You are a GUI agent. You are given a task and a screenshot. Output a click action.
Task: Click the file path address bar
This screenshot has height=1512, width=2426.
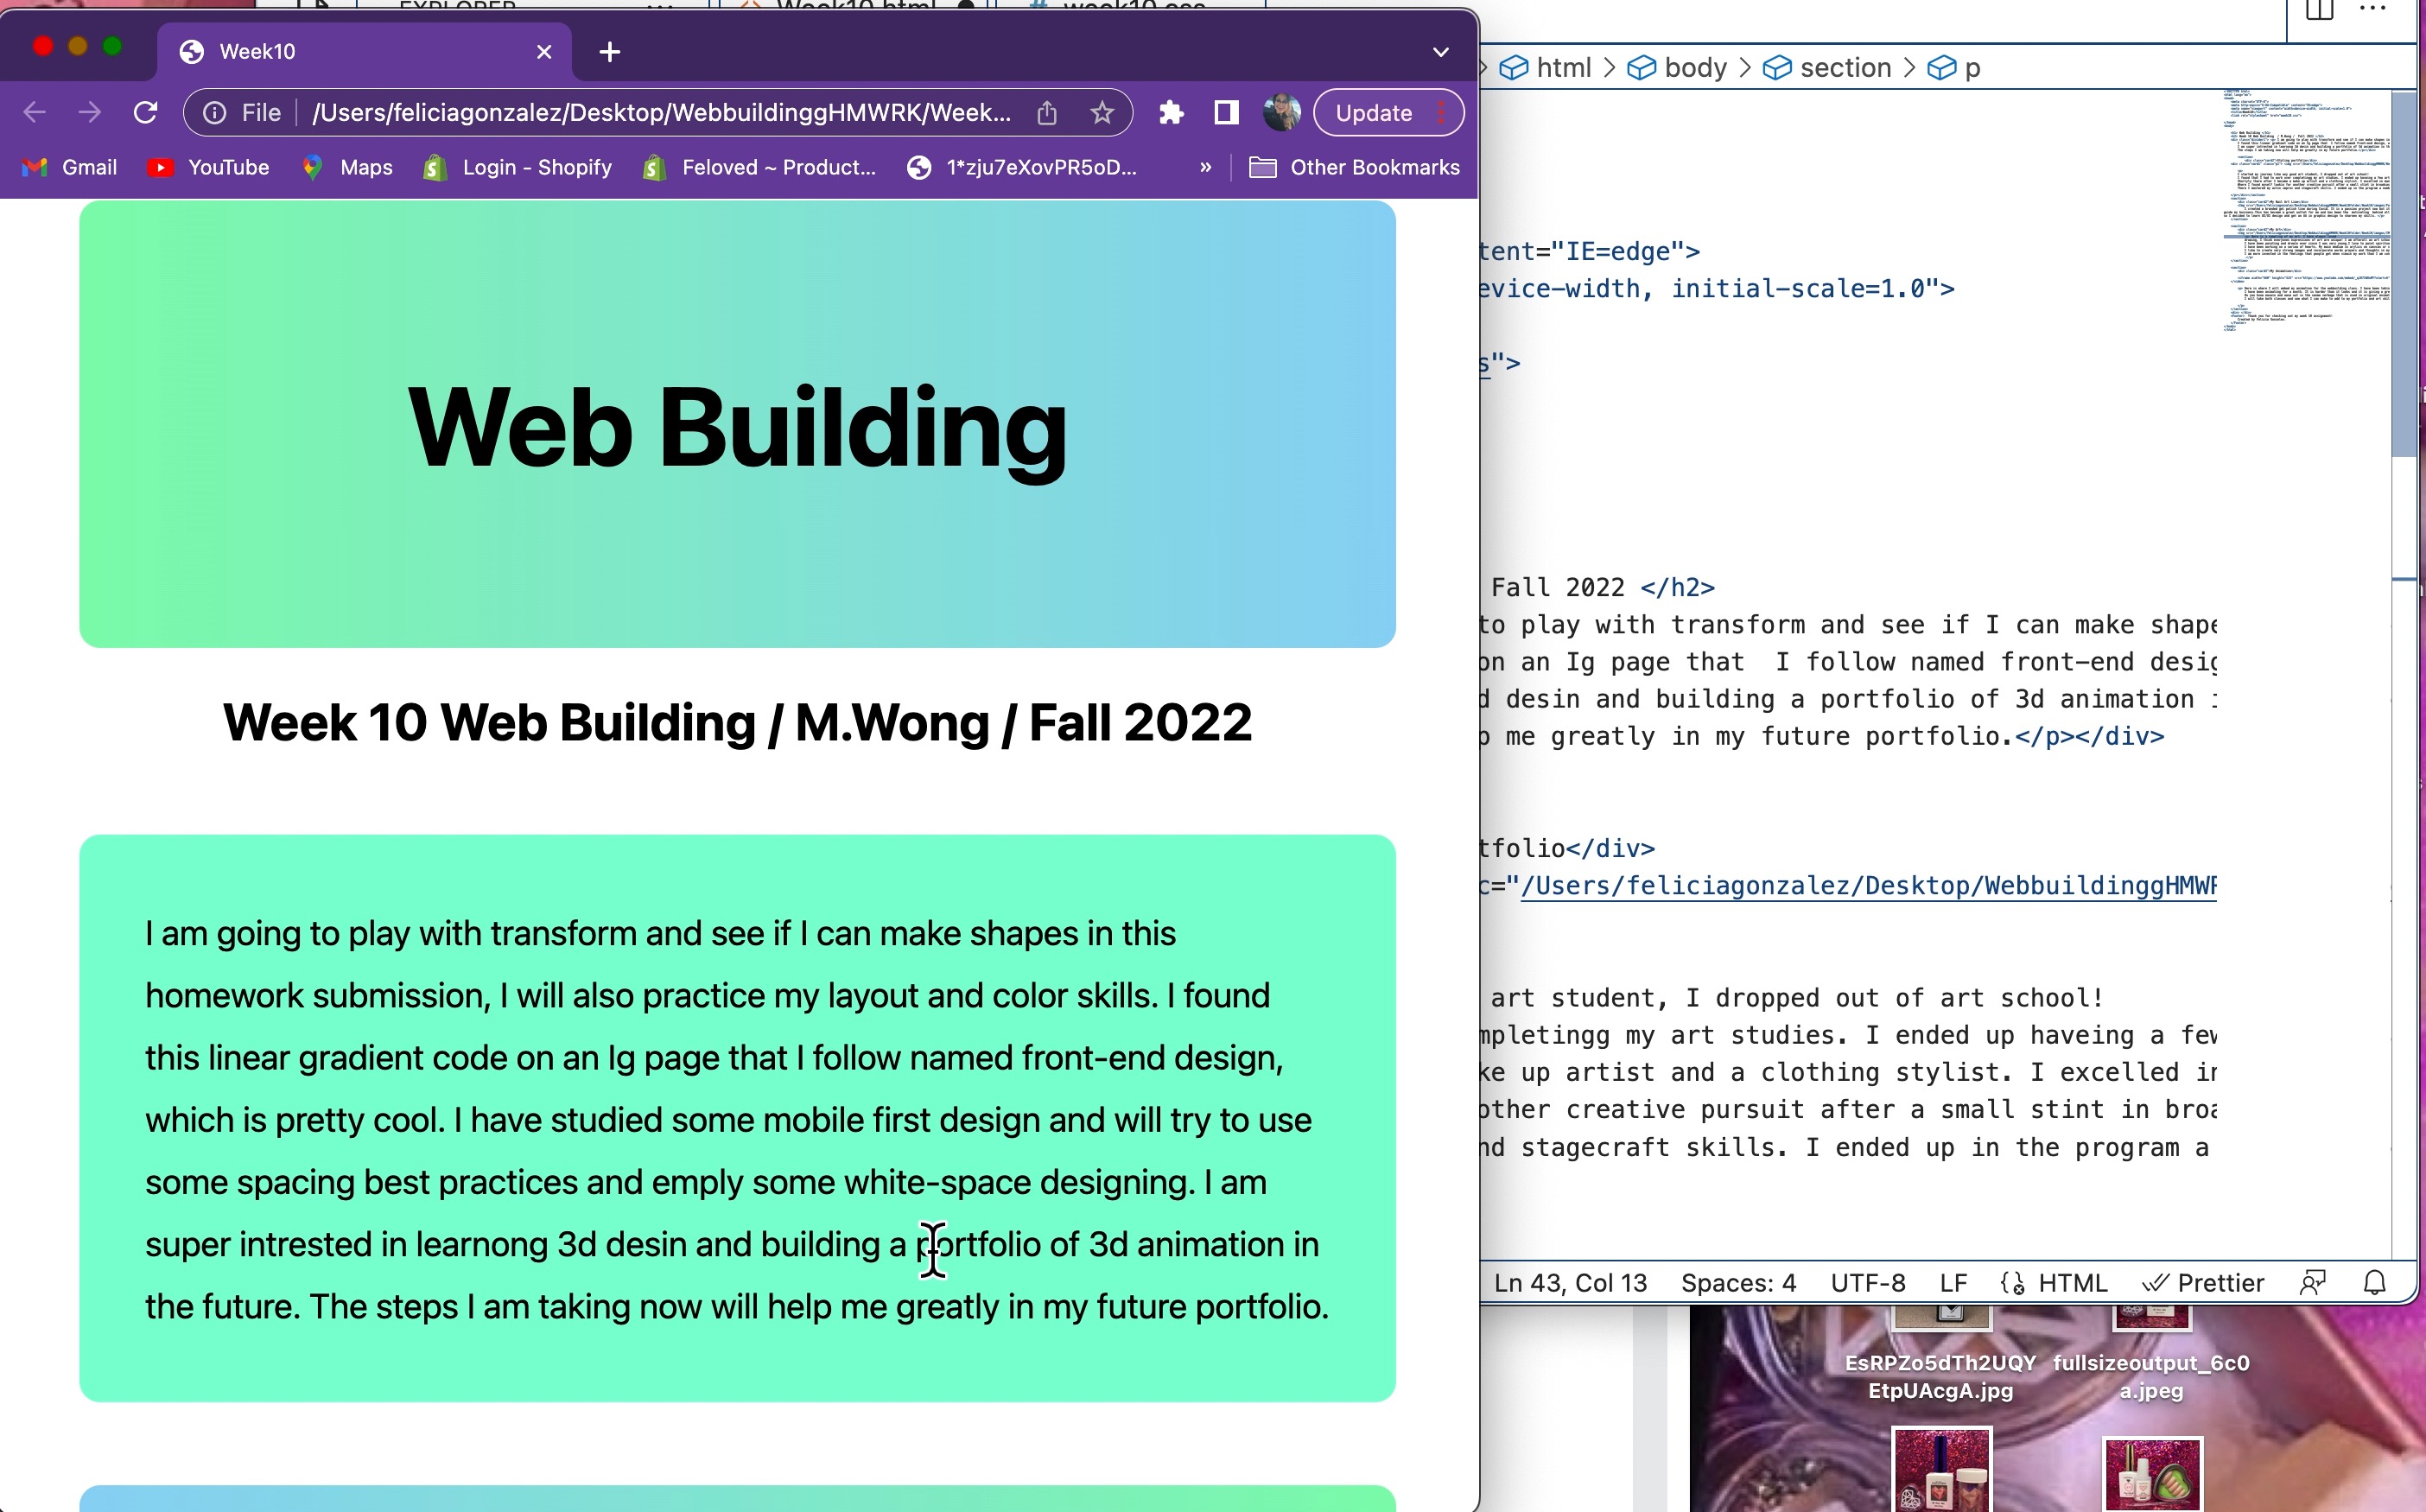[660, 112]
